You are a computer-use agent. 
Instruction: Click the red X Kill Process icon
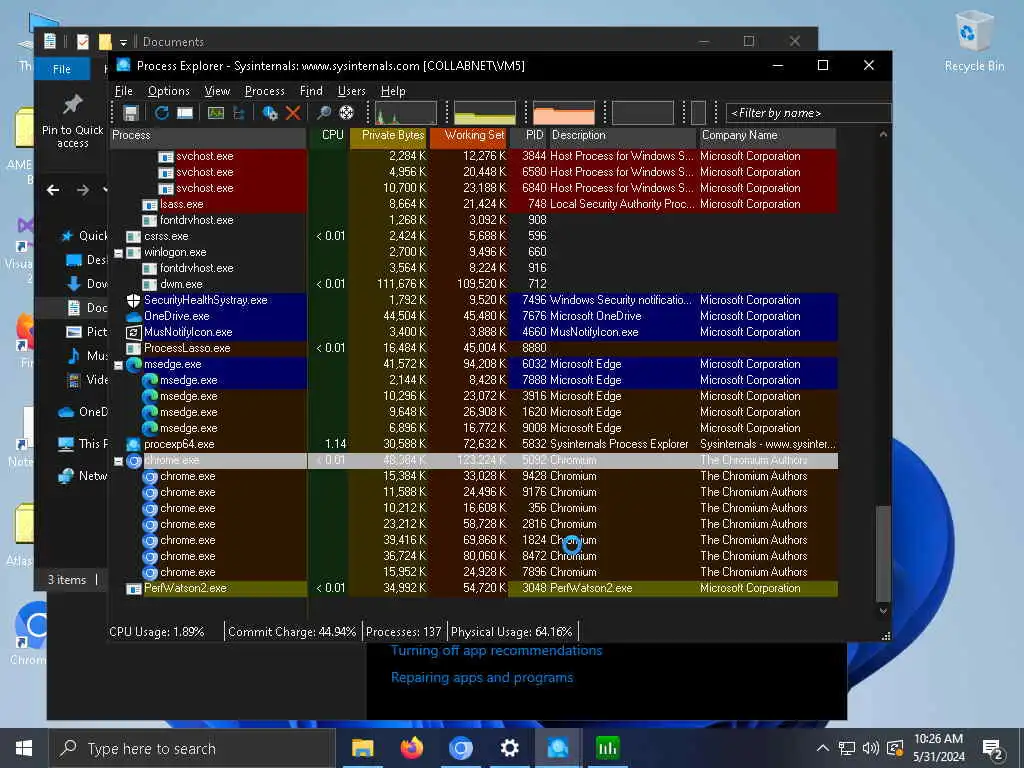293,113
